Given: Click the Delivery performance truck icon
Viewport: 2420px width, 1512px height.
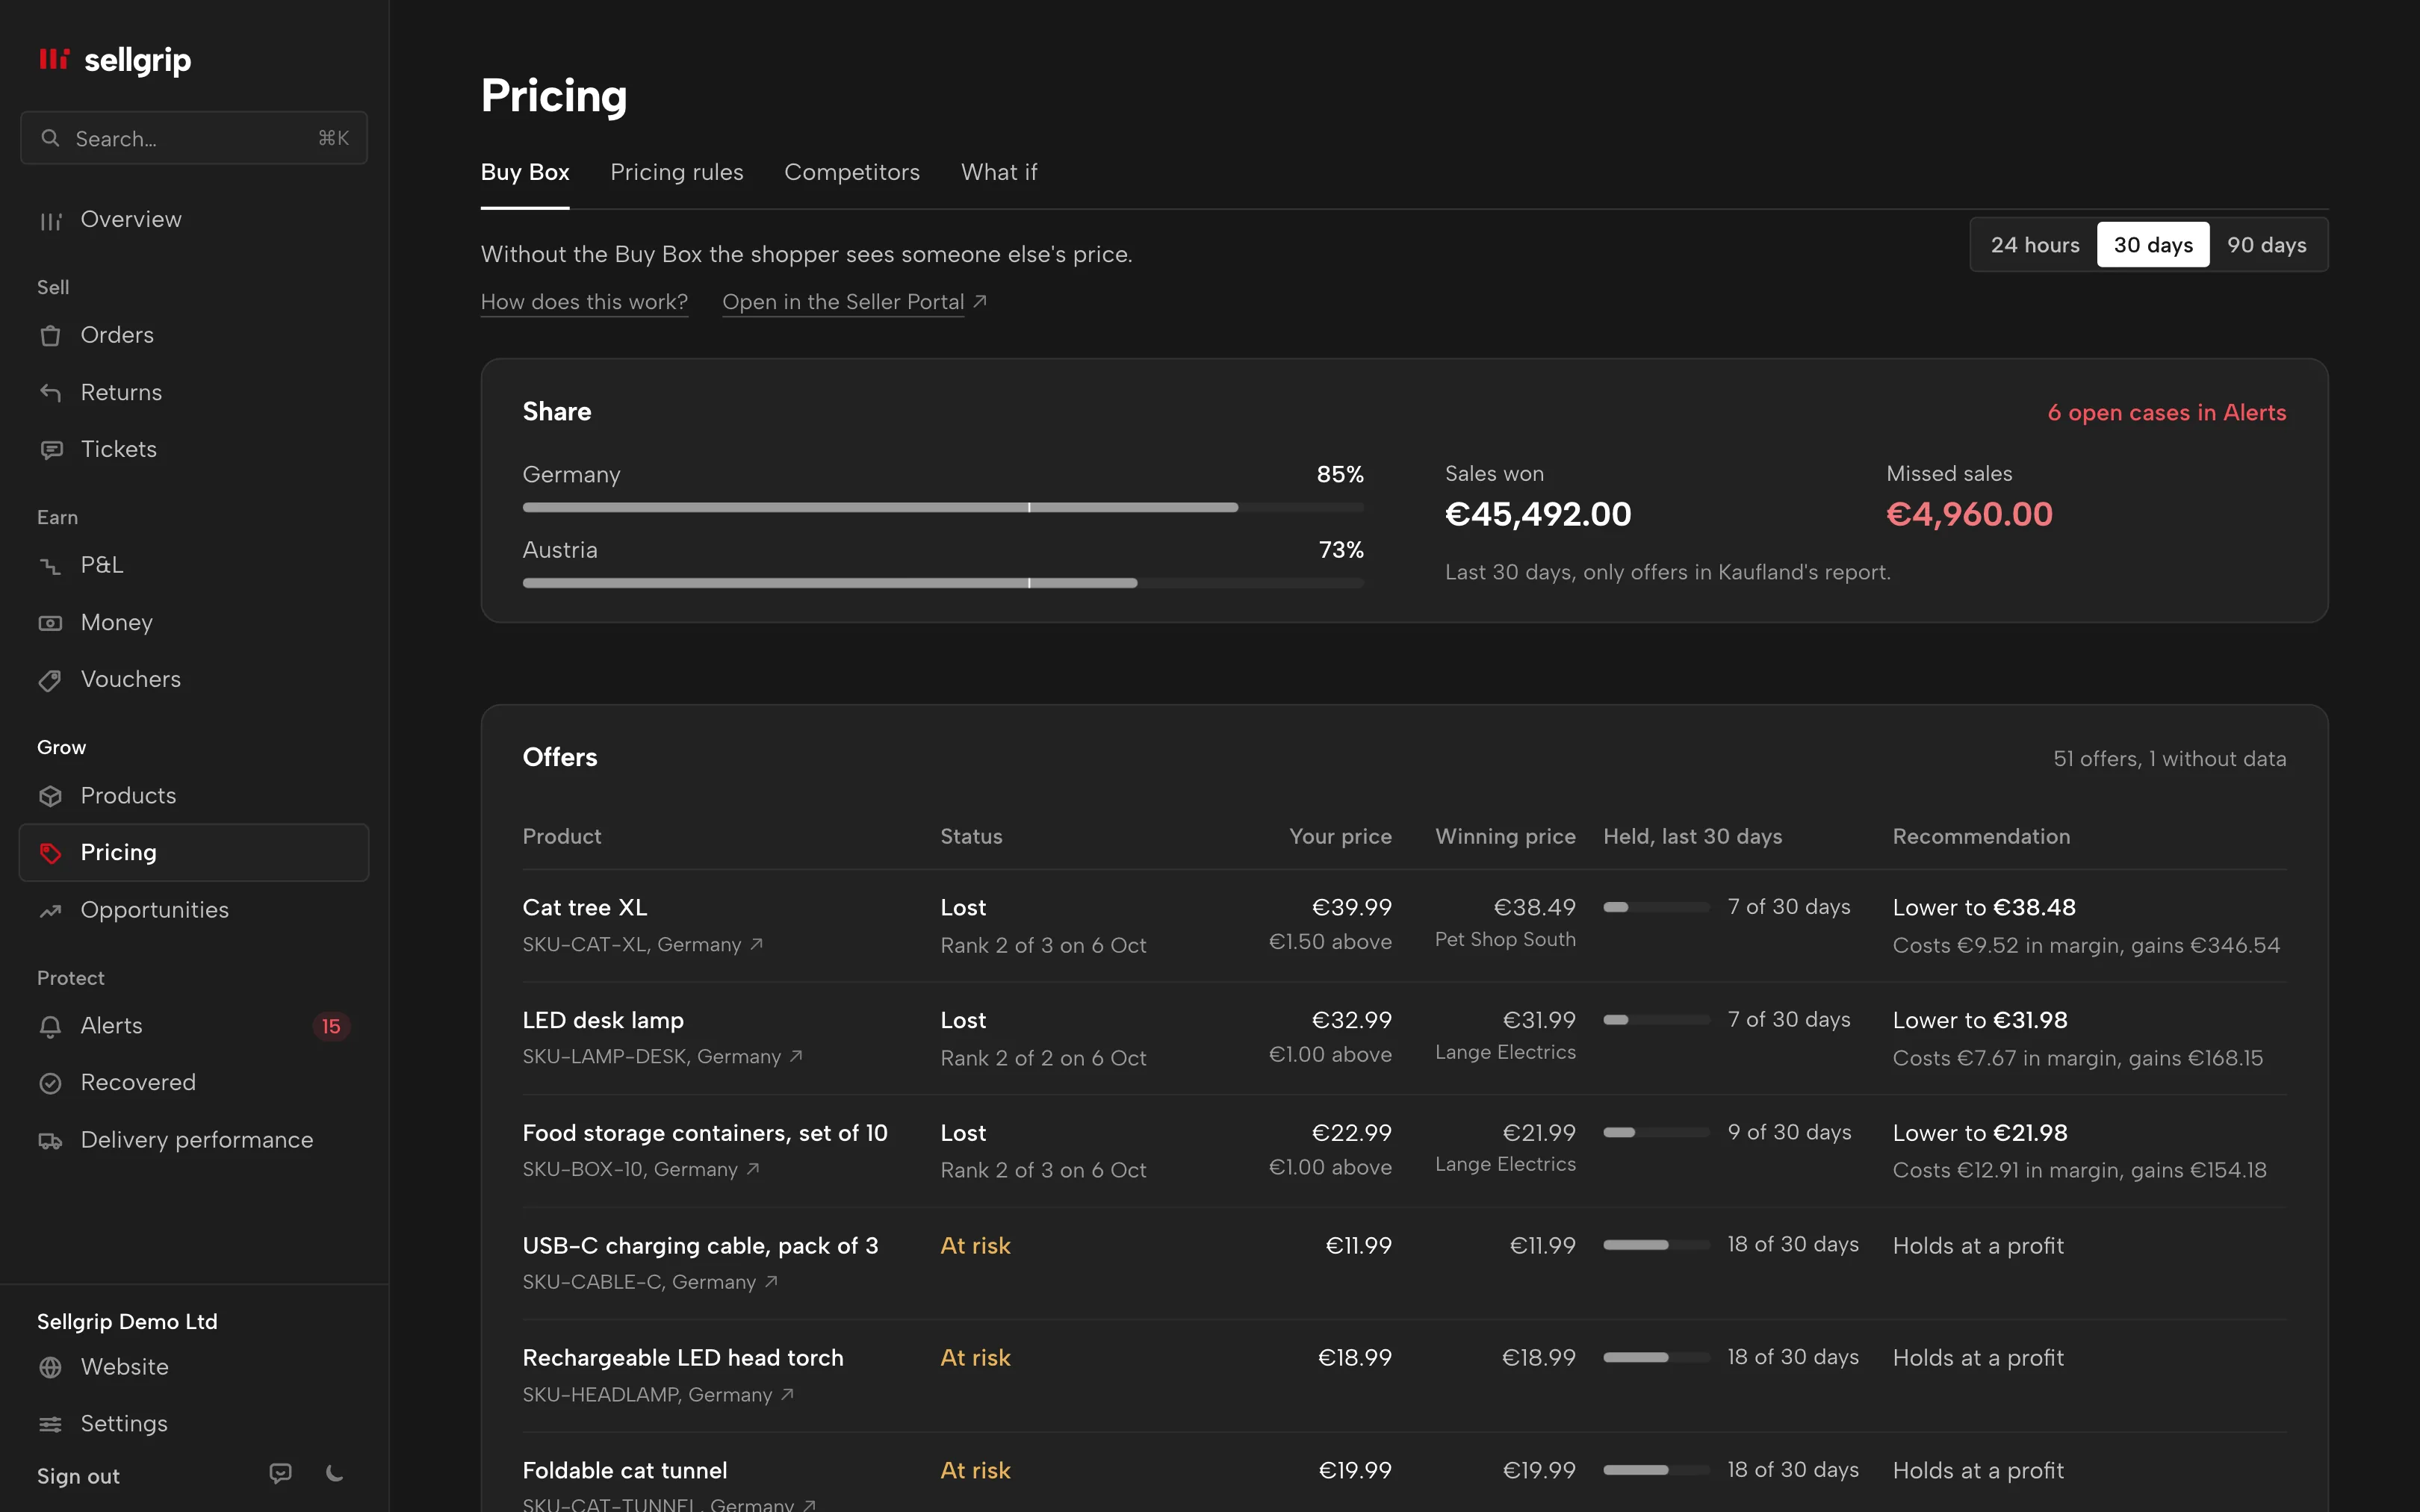Looking at the screenshot, I should [50, 1140].
